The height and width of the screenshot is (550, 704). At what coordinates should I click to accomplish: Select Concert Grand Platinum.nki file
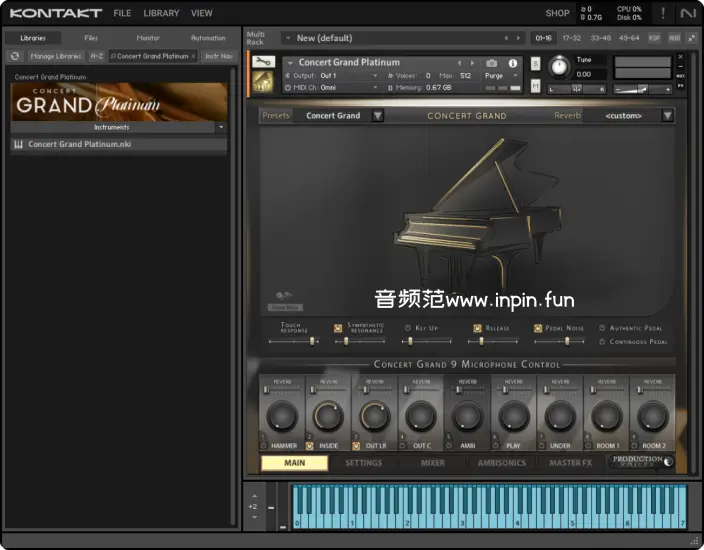(x=80, y=144)
